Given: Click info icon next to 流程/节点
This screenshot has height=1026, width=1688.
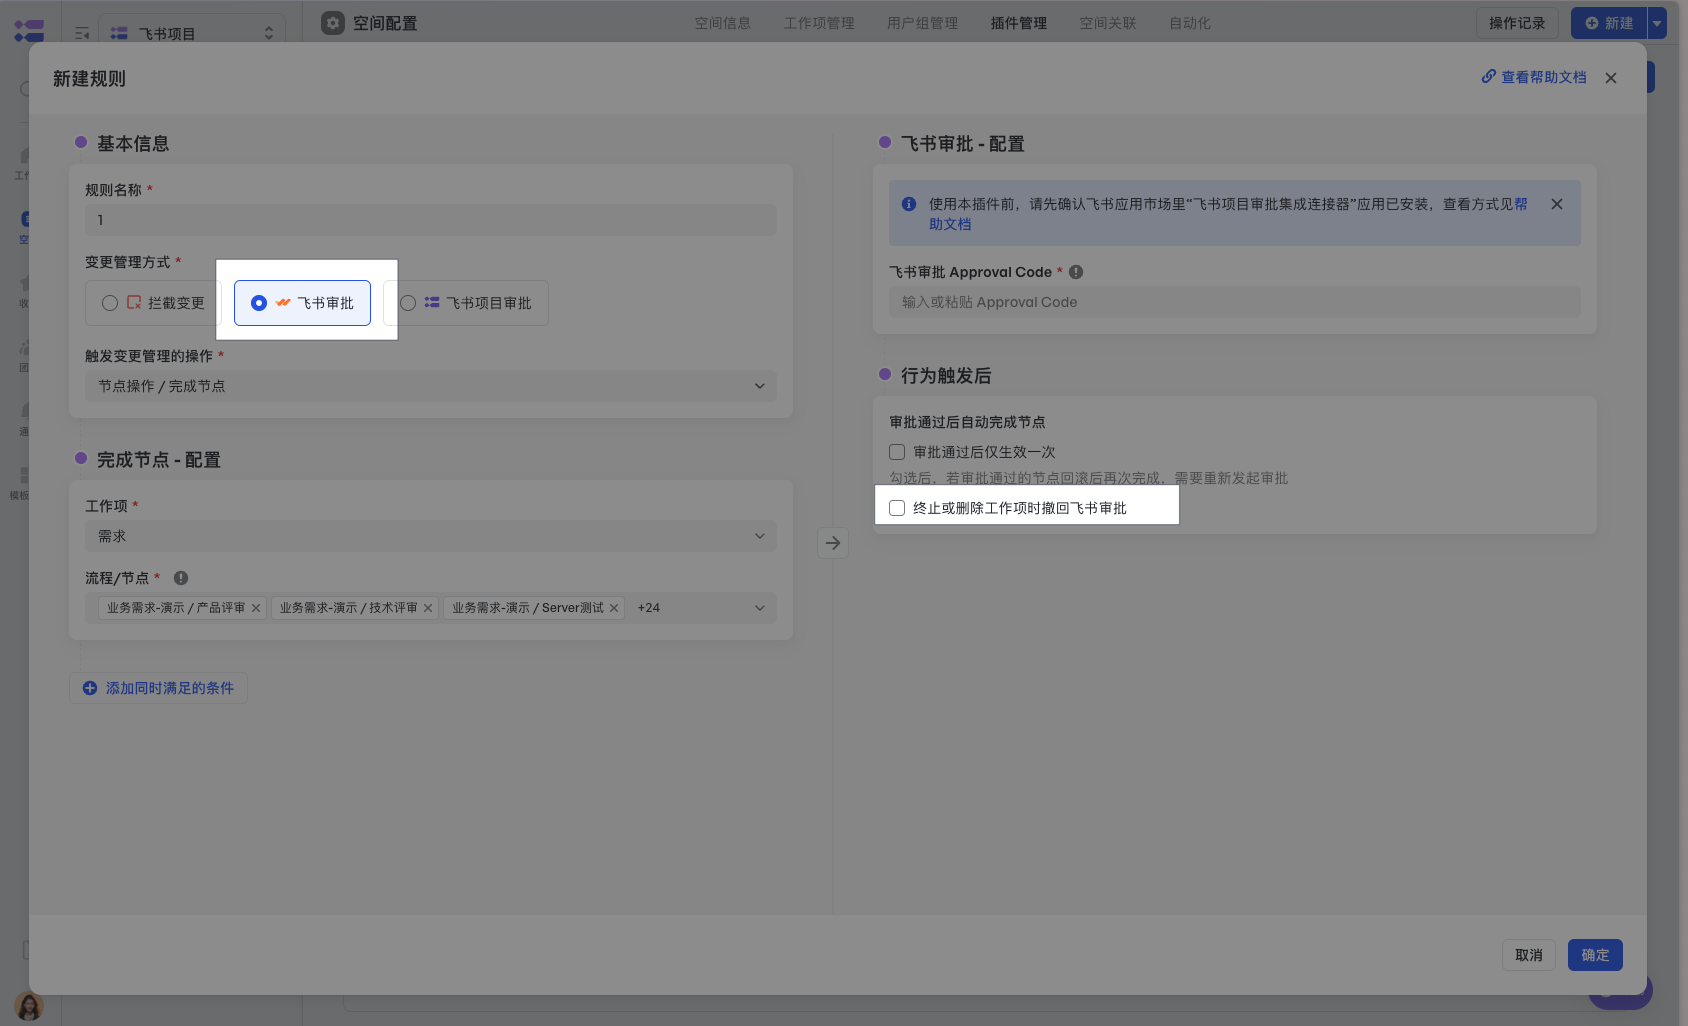Looking at the screenshot, I should coord(181,578).
